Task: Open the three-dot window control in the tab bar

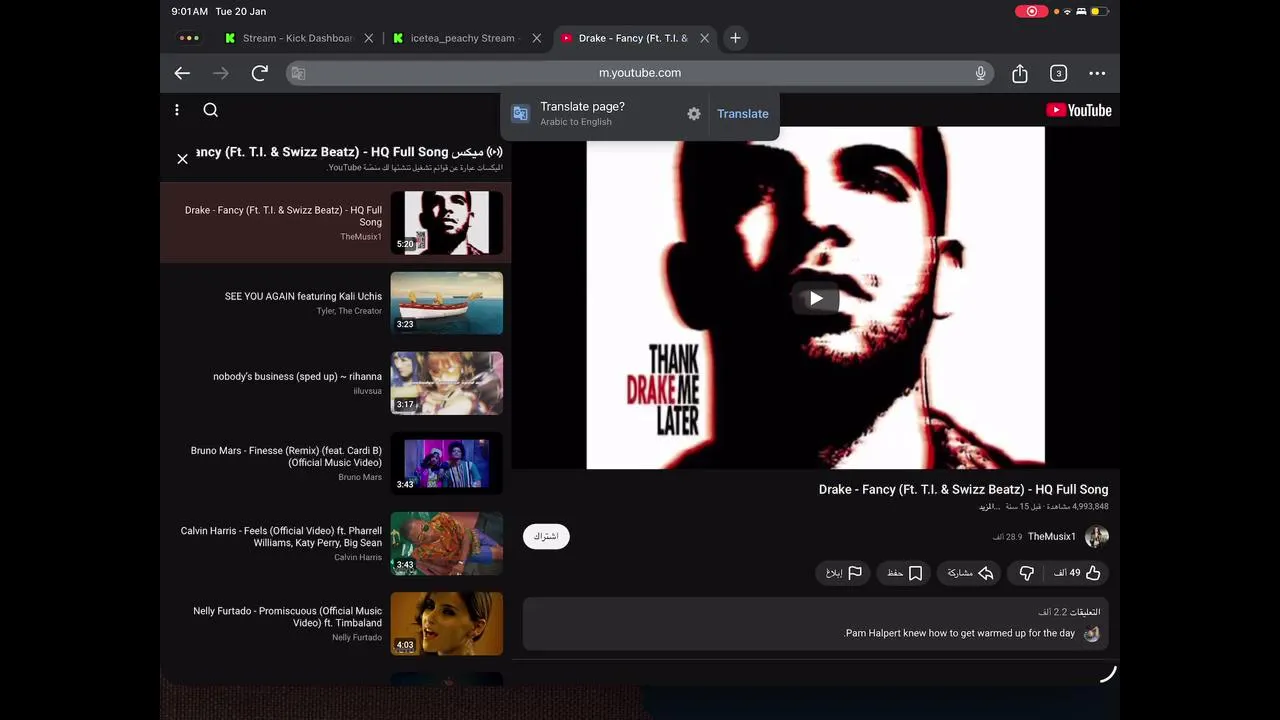Action: point(188,38)
